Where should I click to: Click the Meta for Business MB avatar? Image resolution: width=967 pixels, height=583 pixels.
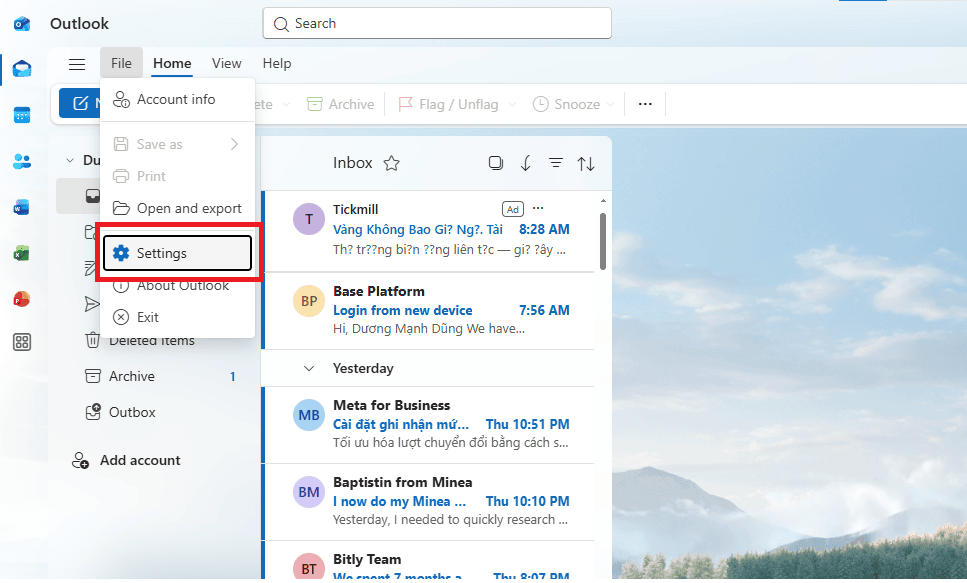(x=309, y=415)
